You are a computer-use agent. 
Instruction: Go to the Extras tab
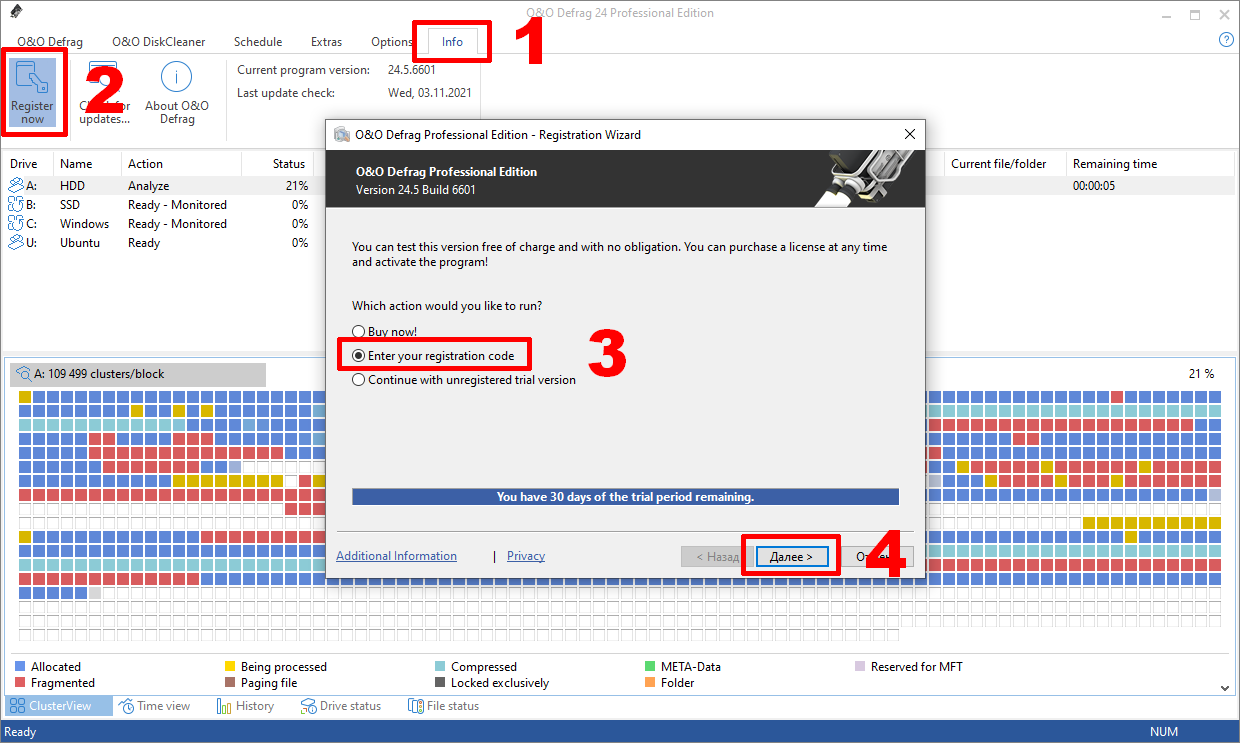pyautogui.click(x=326, y=42)
